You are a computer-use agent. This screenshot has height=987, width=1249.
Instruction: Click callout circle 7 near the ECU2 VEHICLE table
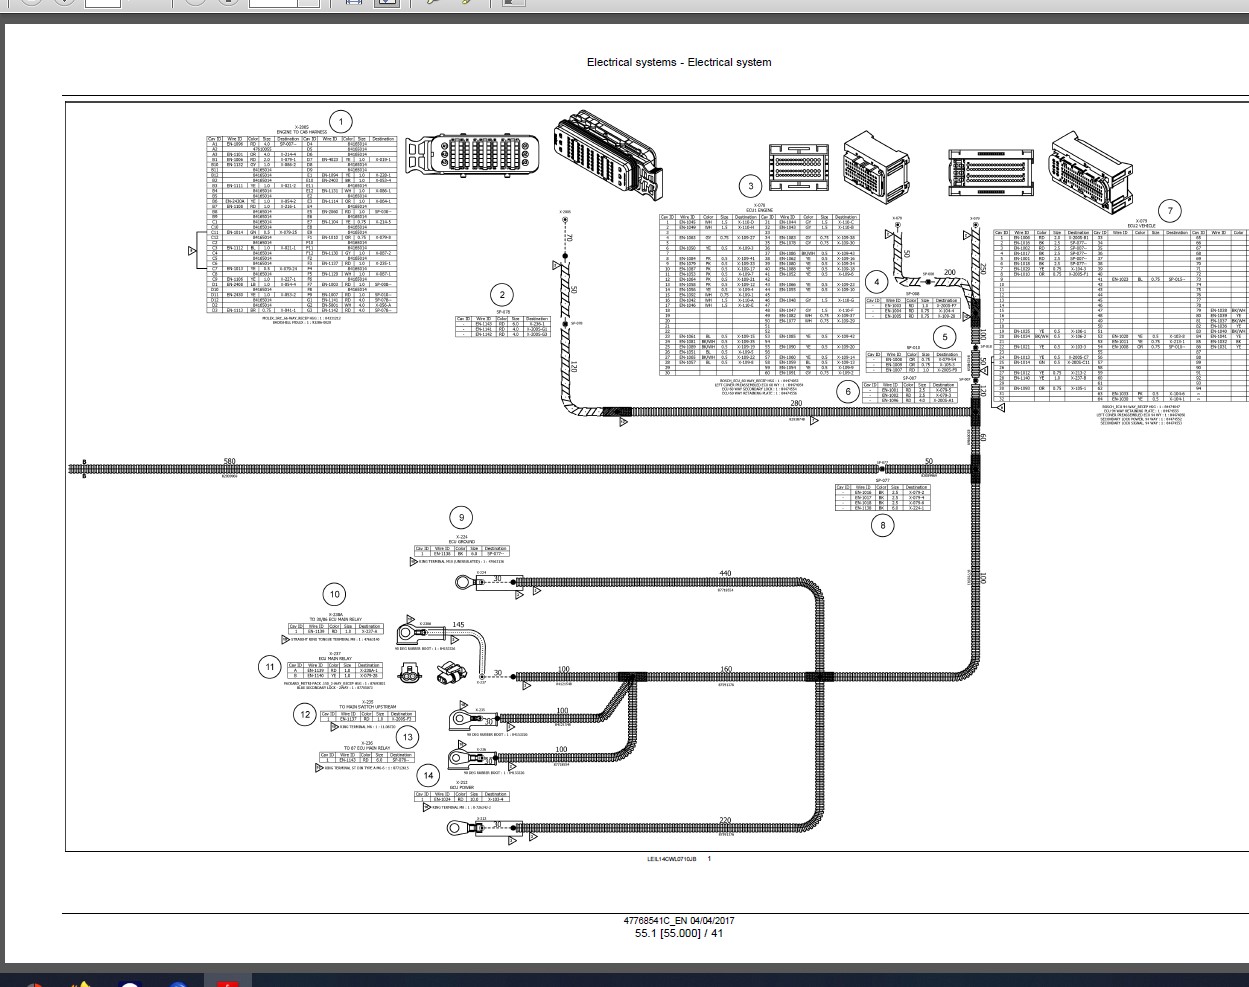(1168, 210)
